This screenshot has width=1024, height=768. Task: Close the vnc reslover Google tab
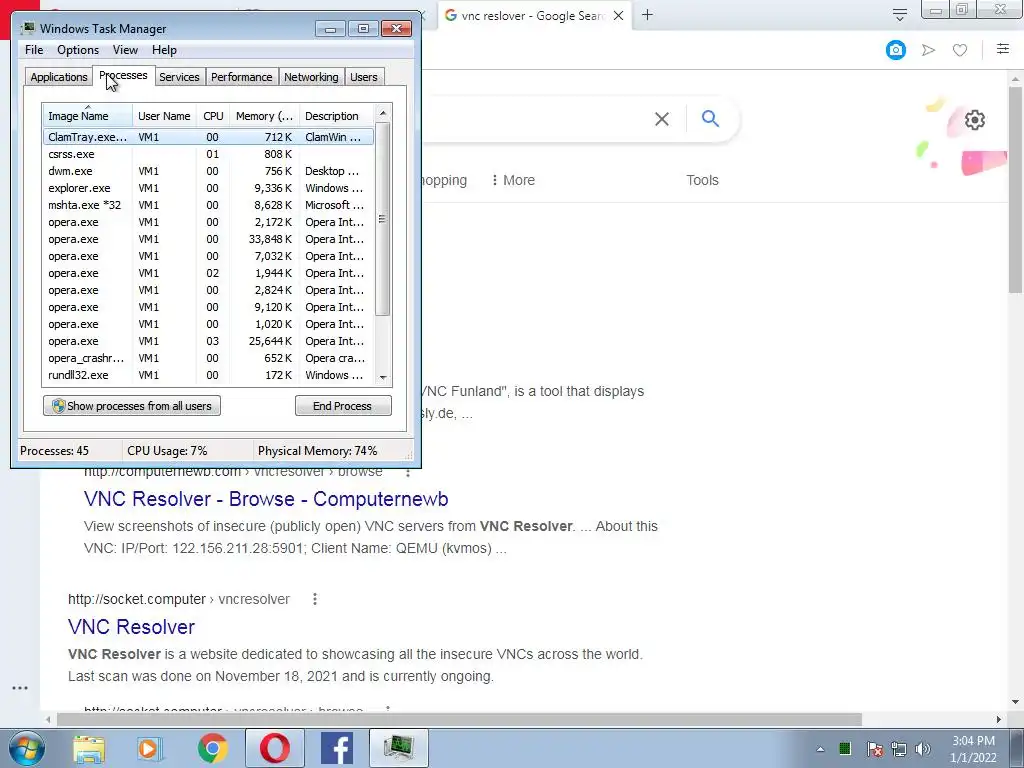click(x=618, y=16)
